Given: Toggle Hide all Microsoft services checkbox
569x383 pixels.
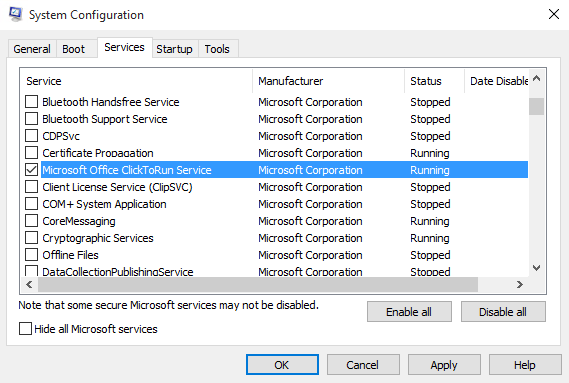Looking at the screenshot, I should tap(25, 329).
